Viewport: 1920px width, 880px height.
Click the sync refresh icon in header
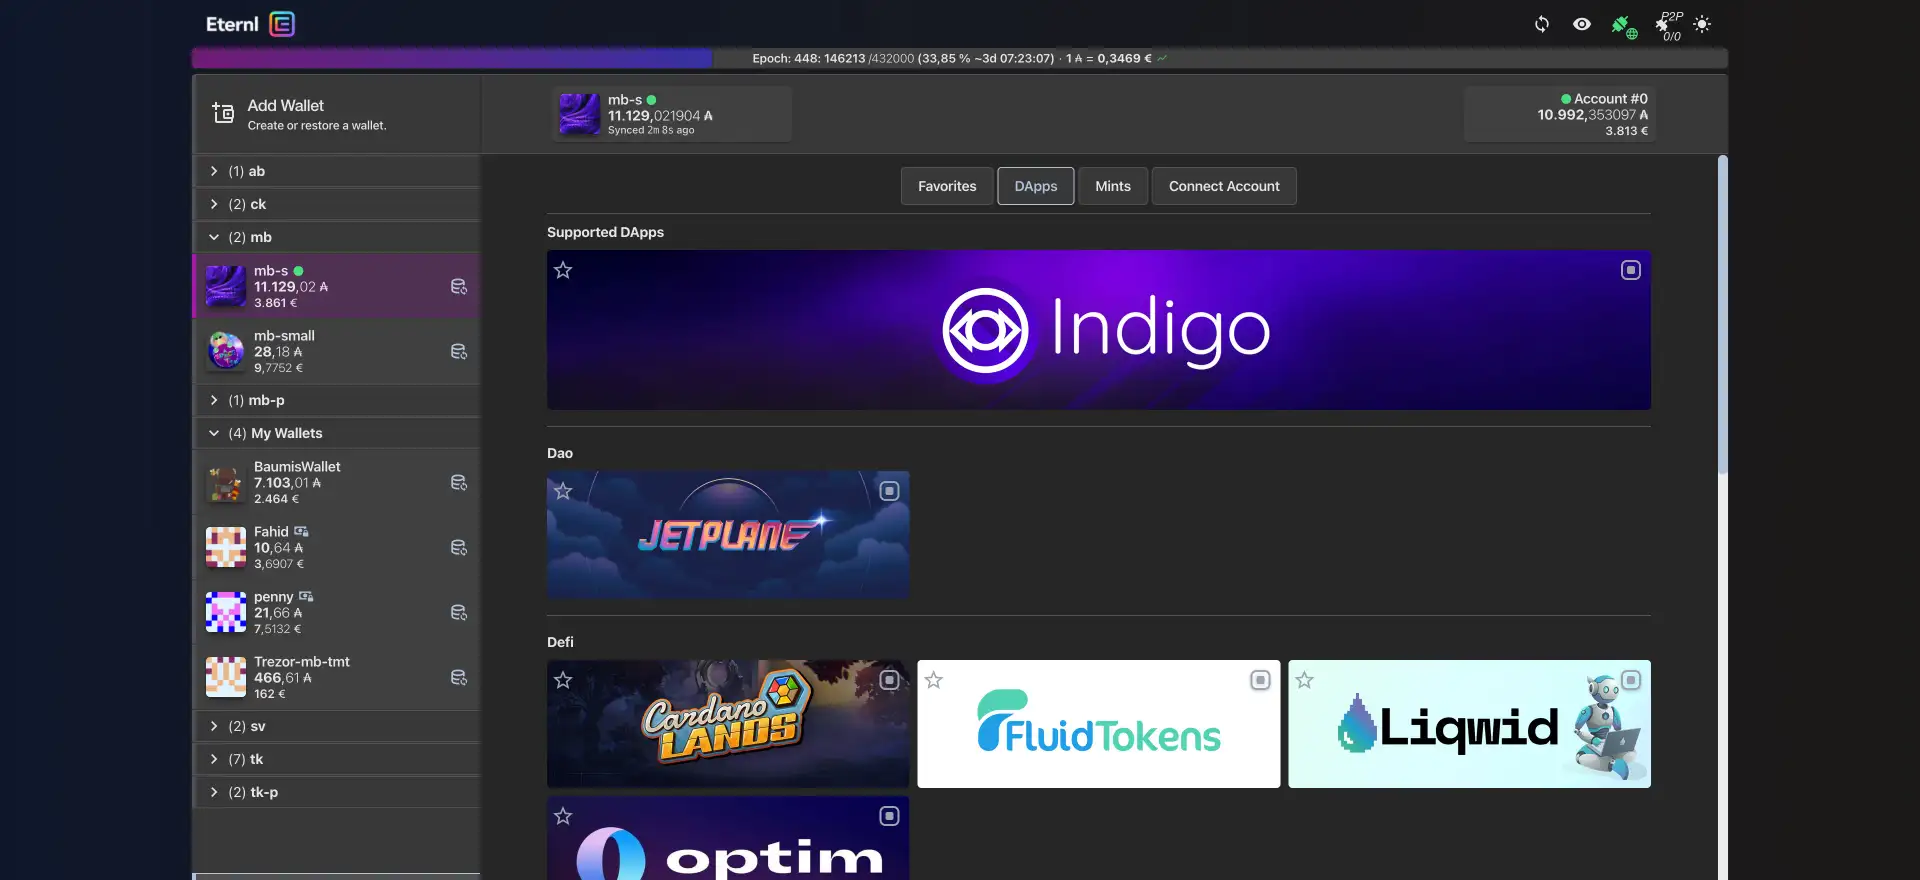1542,24
